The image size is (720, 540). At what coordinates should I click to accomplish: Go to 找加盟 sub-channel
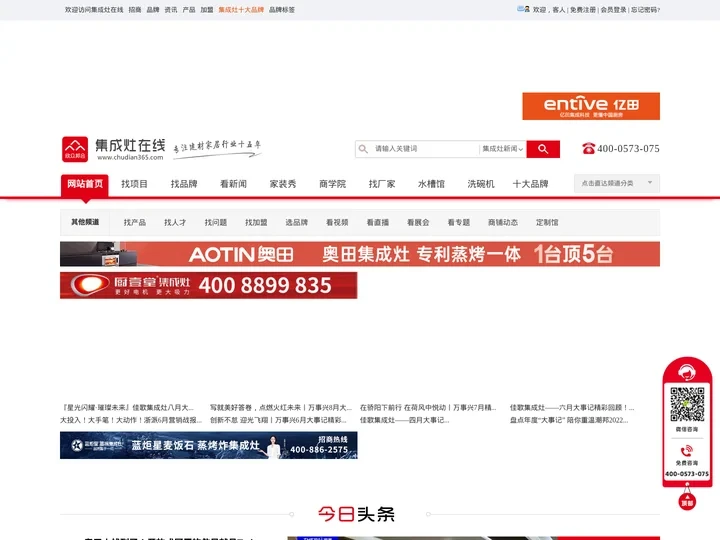point(256,222)
